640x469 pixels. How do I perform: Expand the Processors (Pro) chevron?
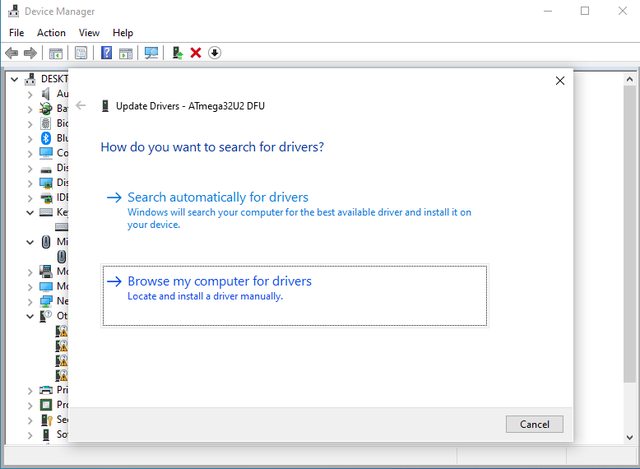click(30, 405)
